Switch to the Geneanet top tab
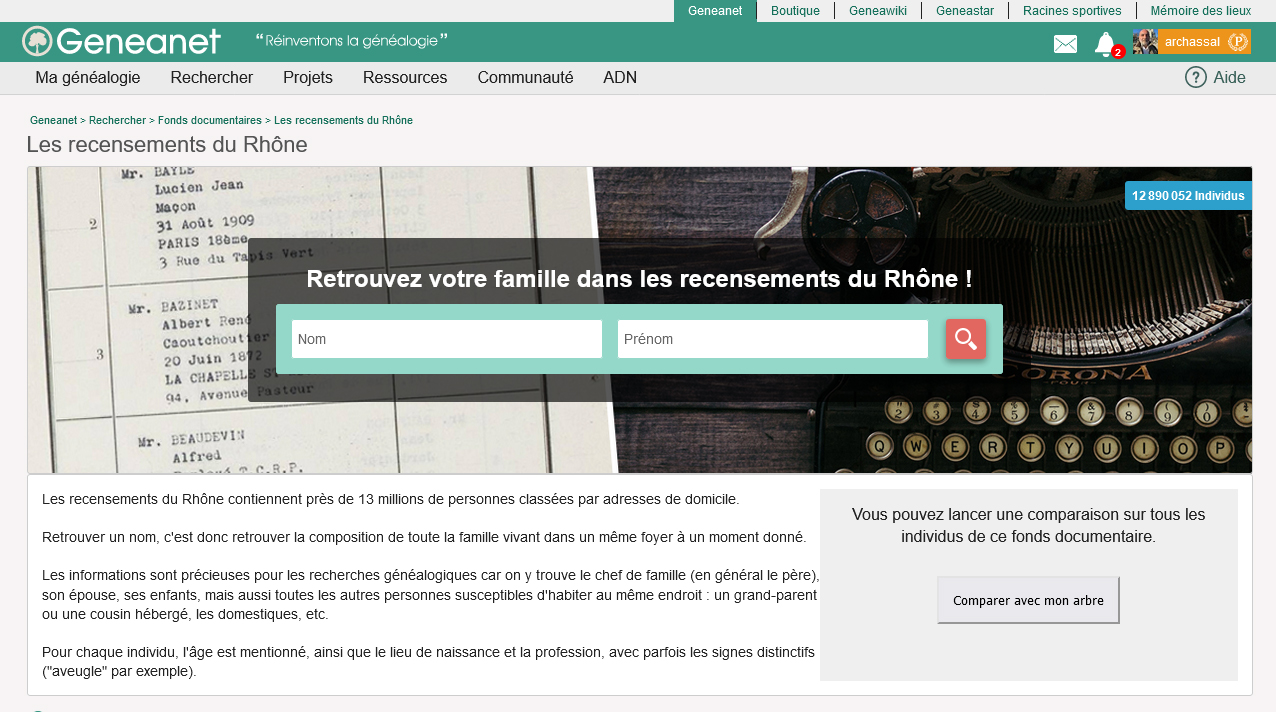Viewport: 1276px width, 712px height. pyautogui.click(x=715, y=11)
